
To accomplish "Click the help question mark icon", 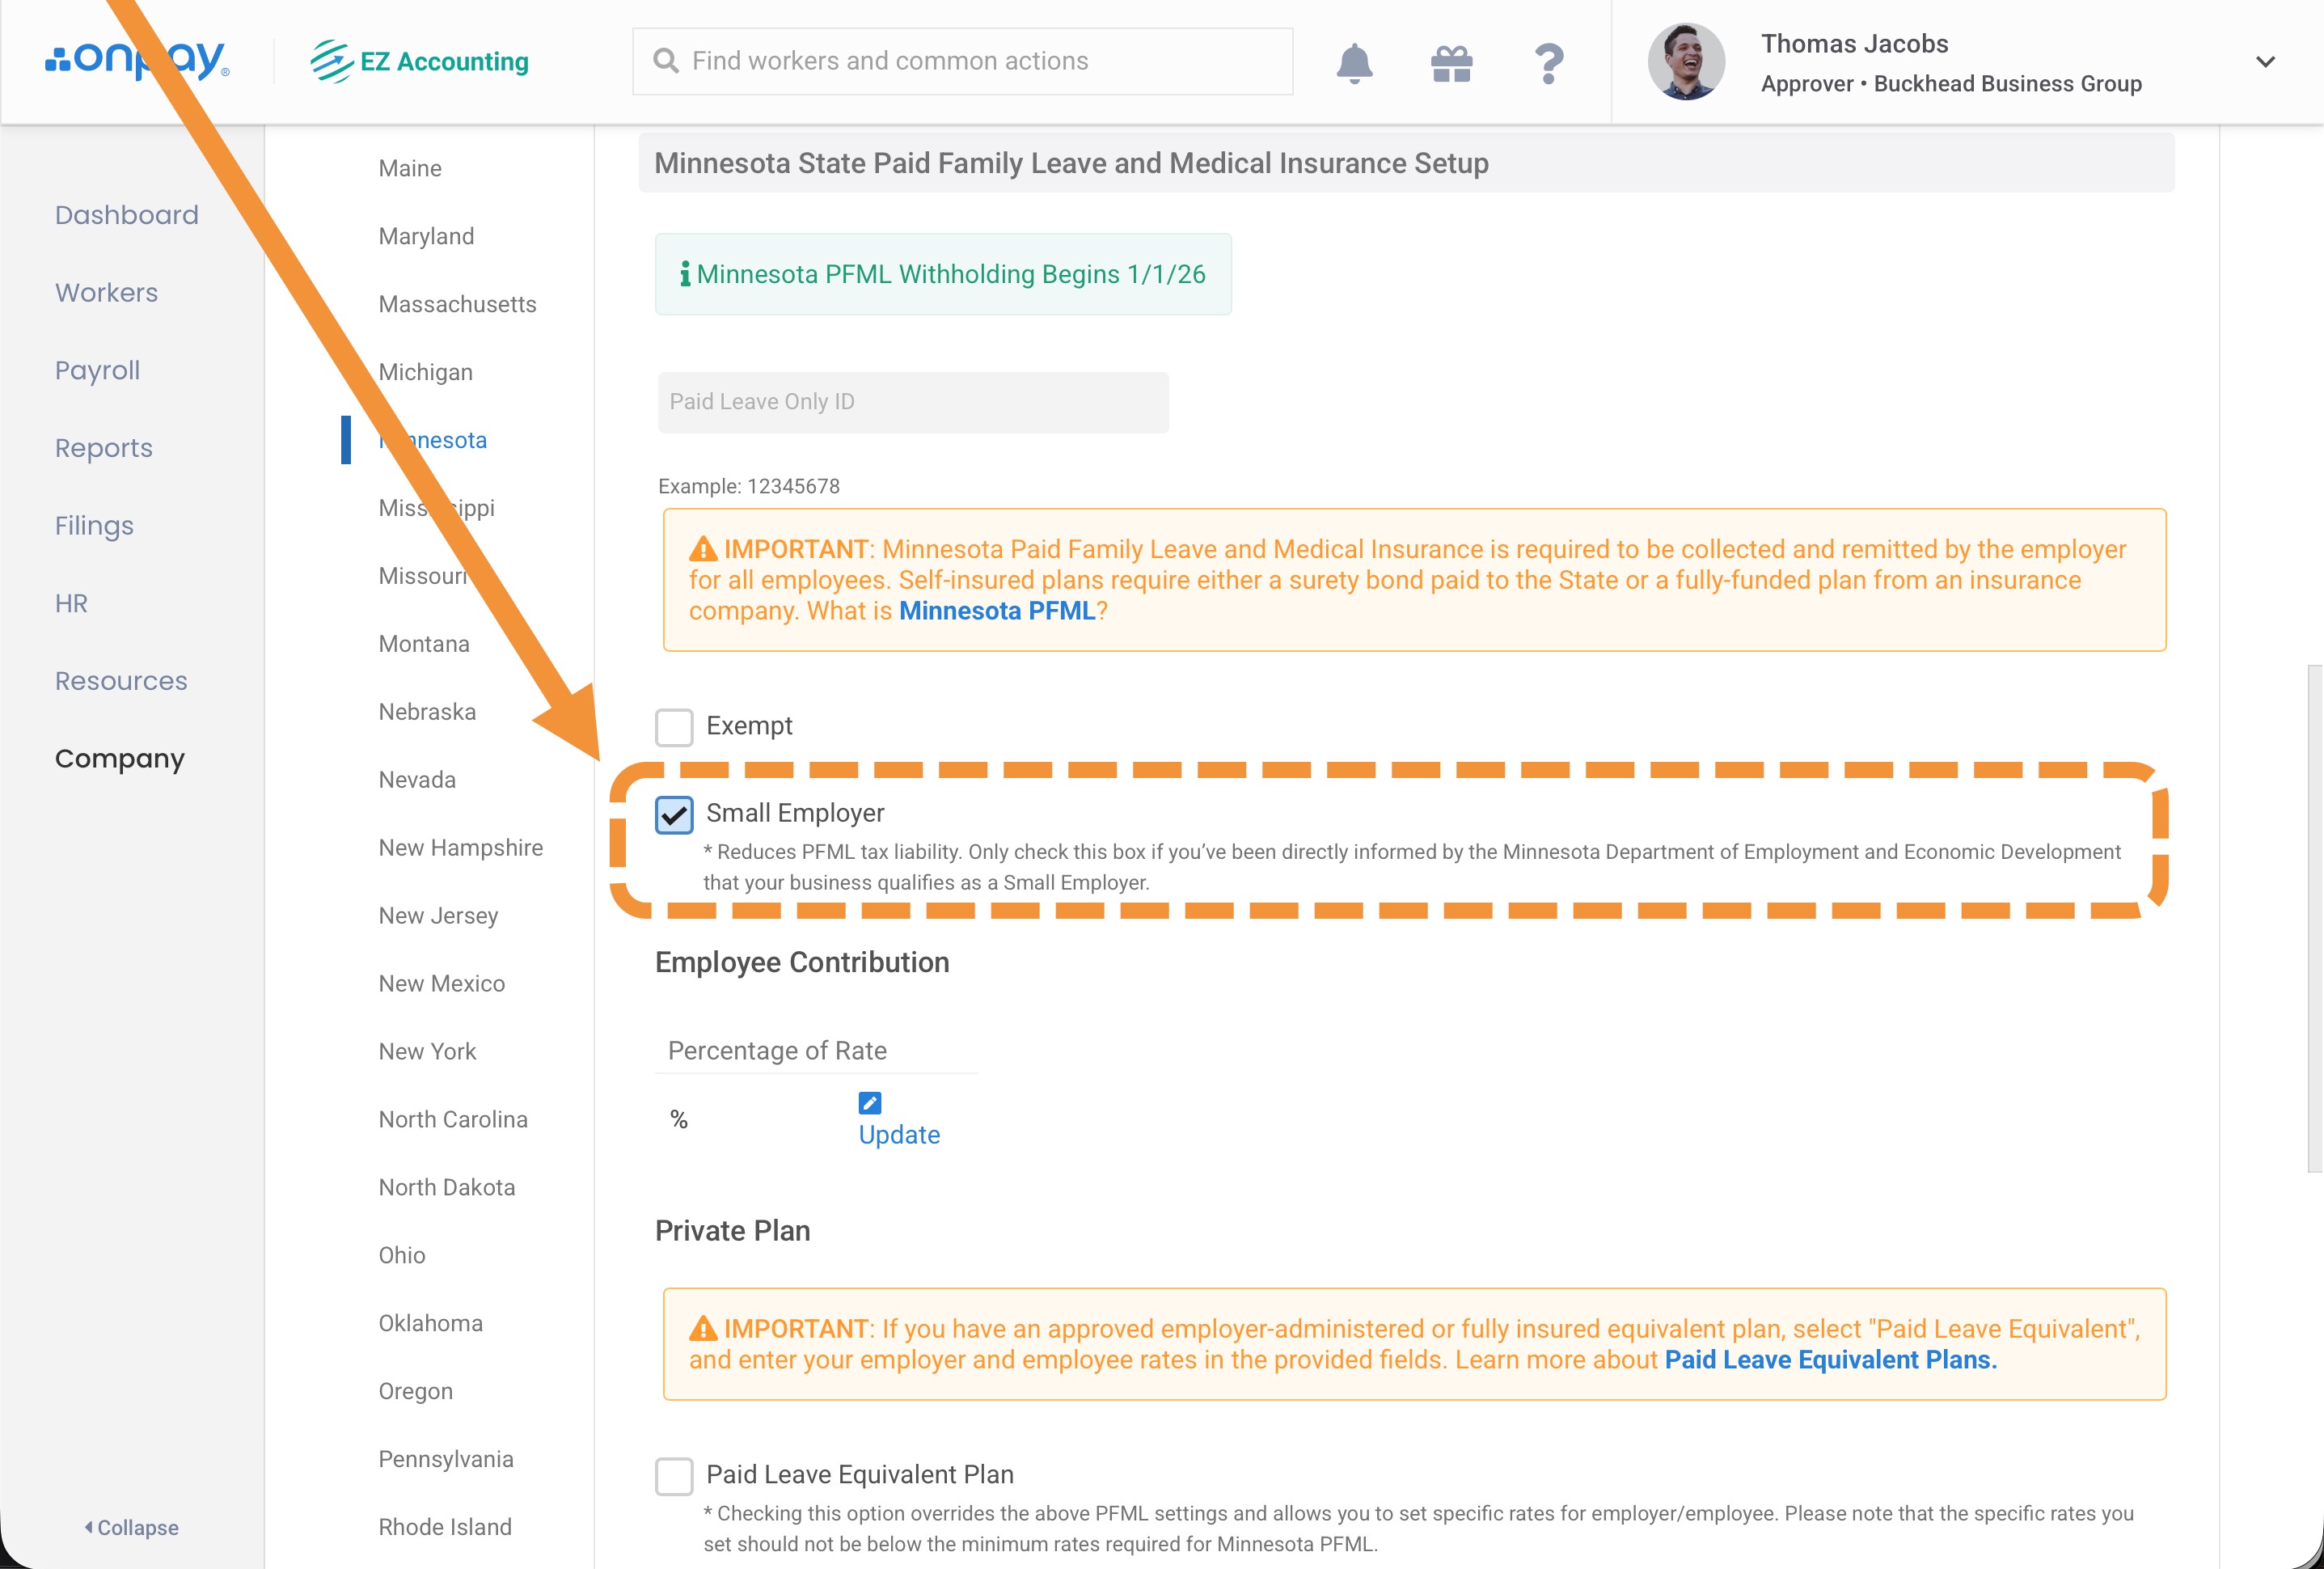I will click(x=1548, y=63).
